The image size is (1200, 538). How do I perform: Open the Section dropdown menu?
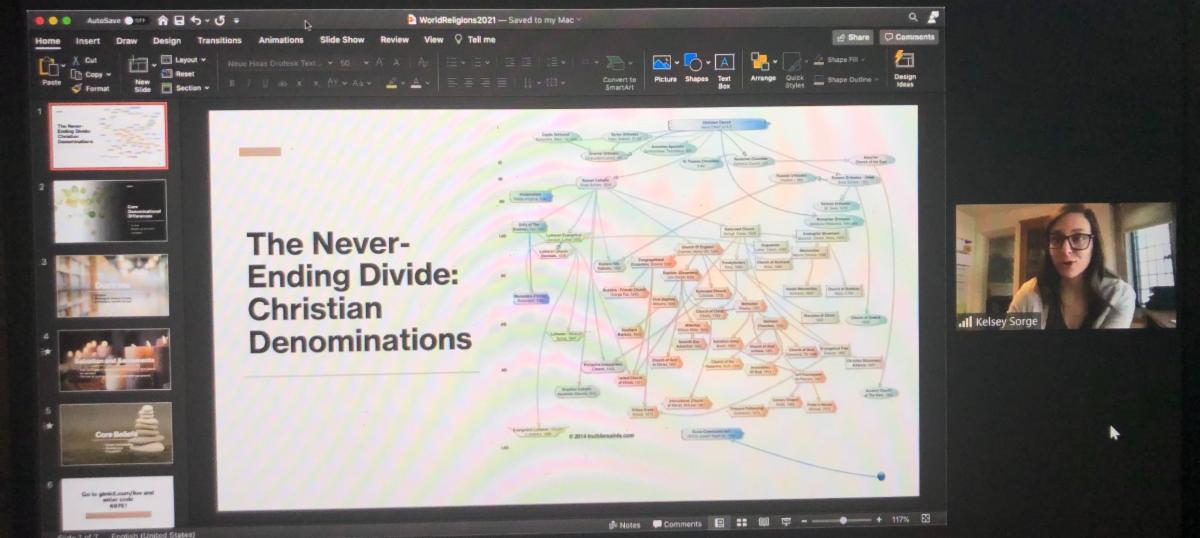(191, 88)
